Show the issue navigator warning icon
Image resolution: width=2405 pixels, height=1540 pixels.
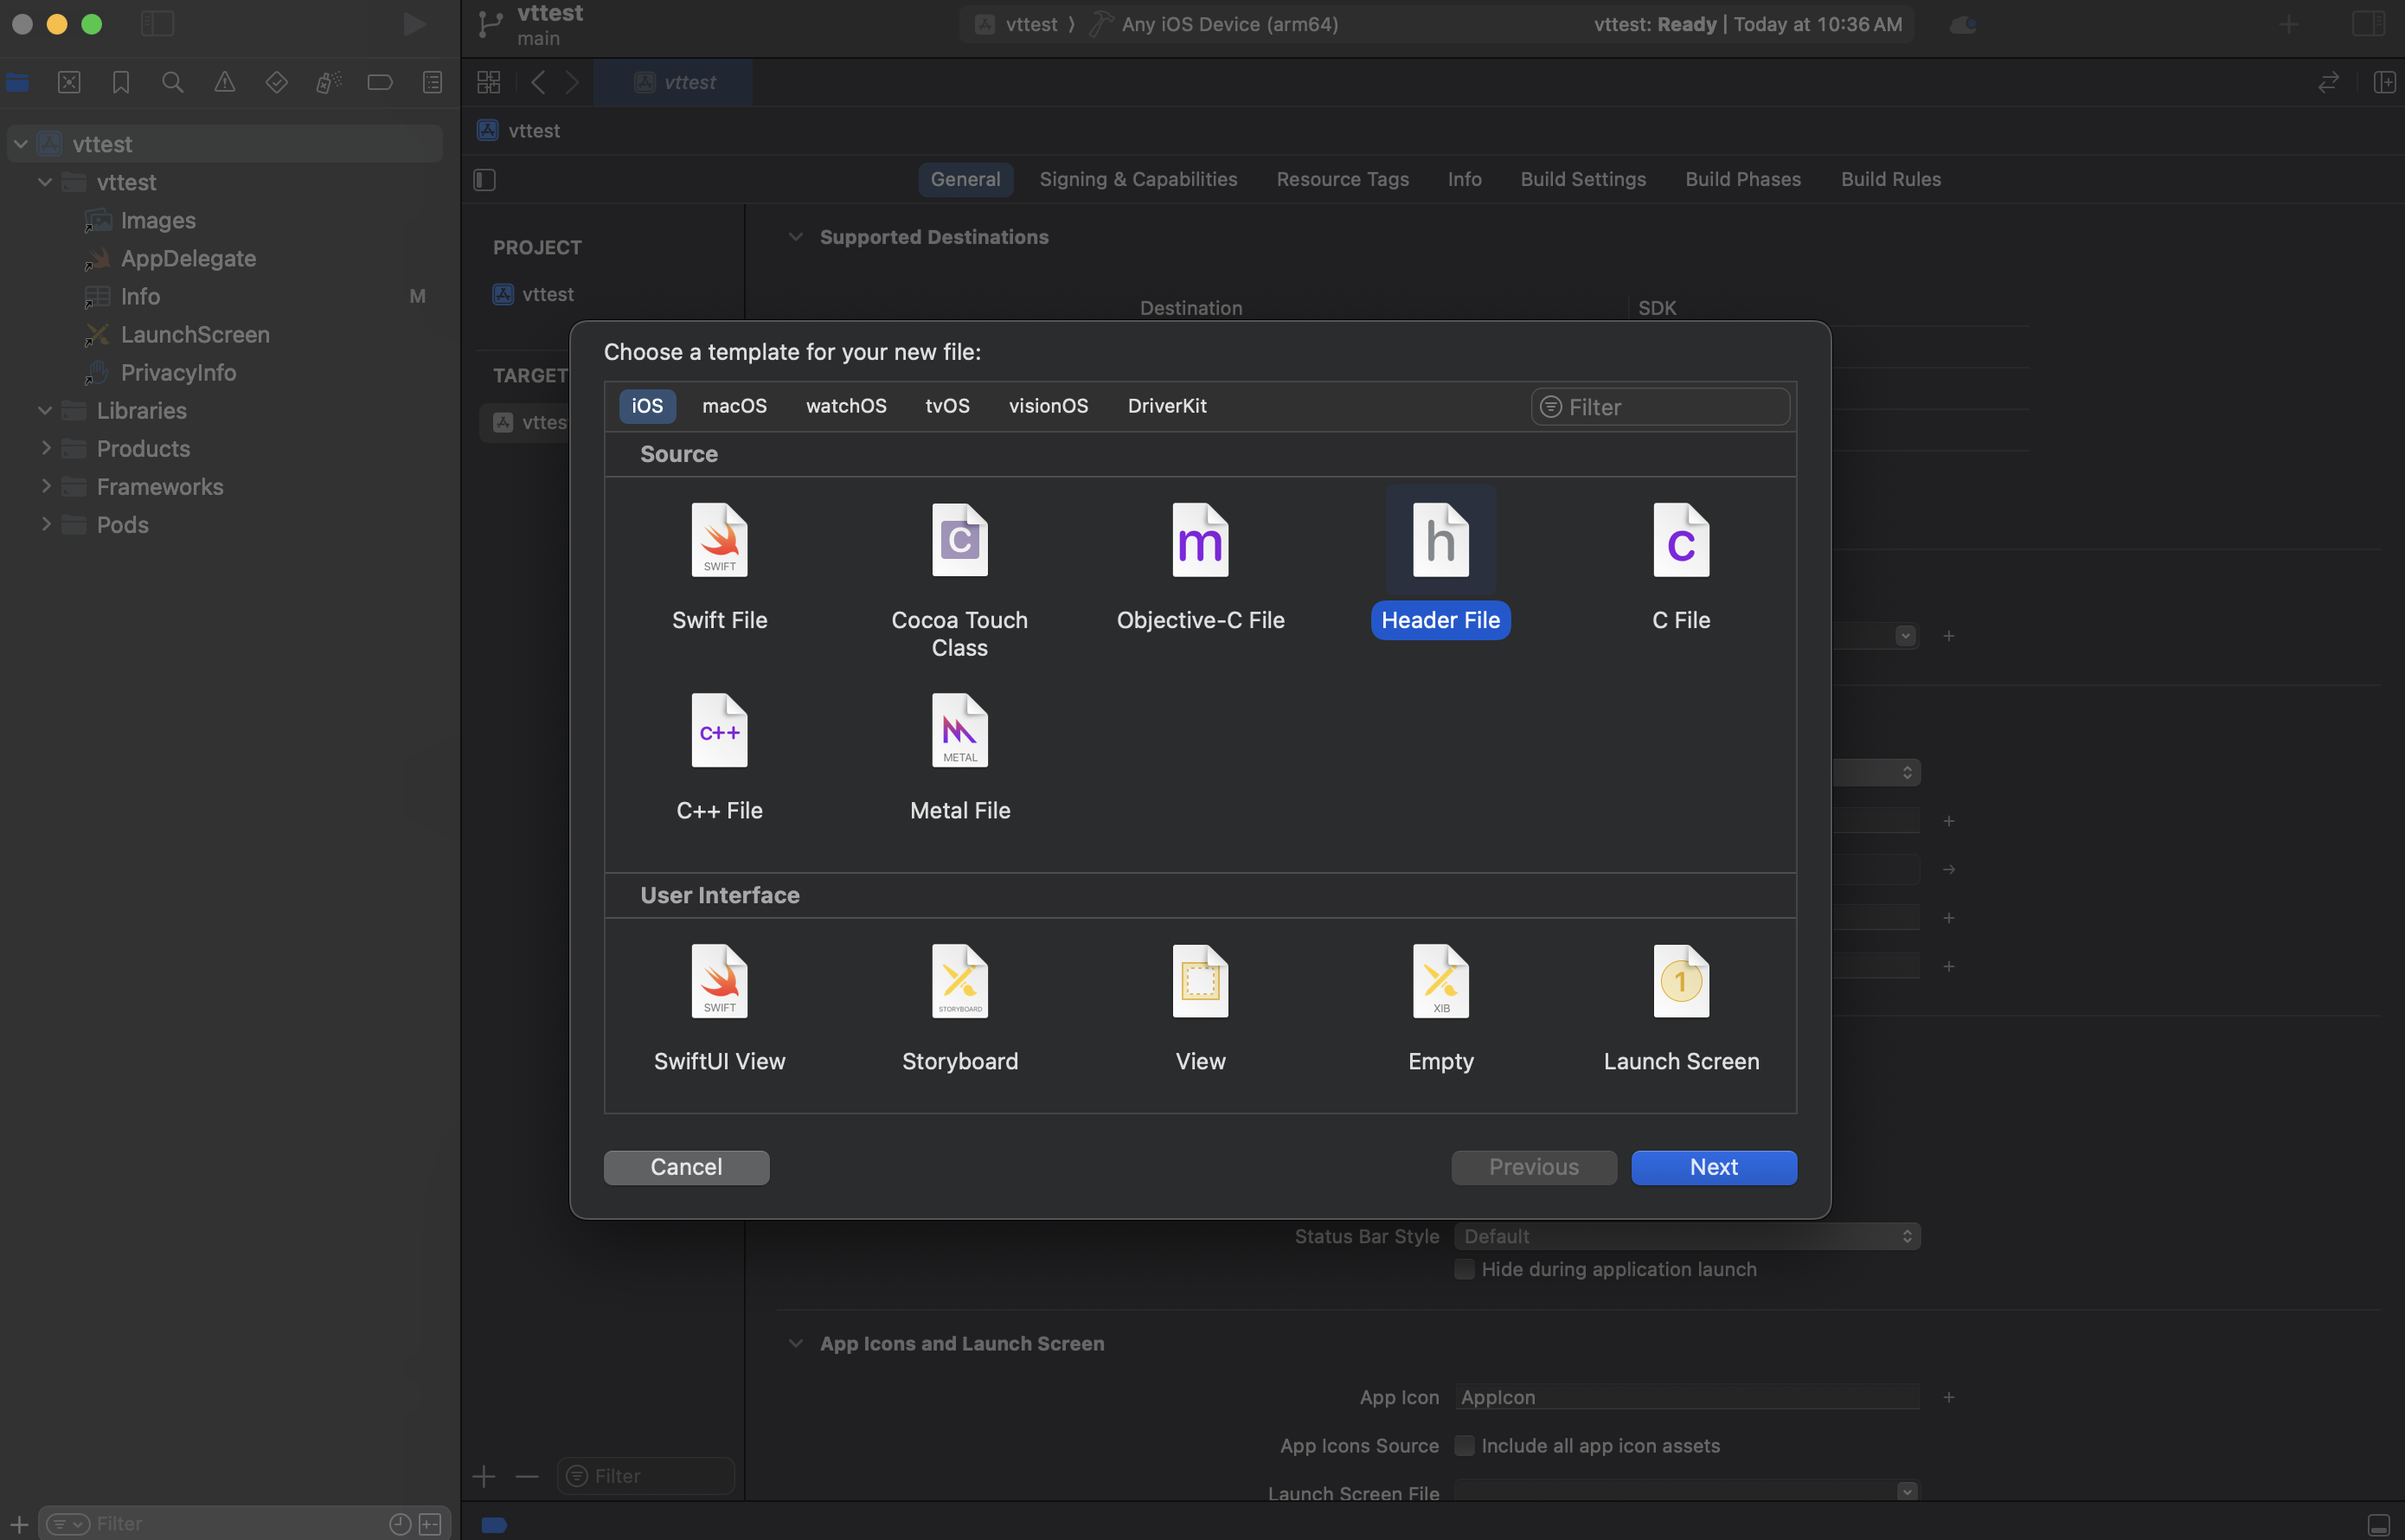click(225, 83)
